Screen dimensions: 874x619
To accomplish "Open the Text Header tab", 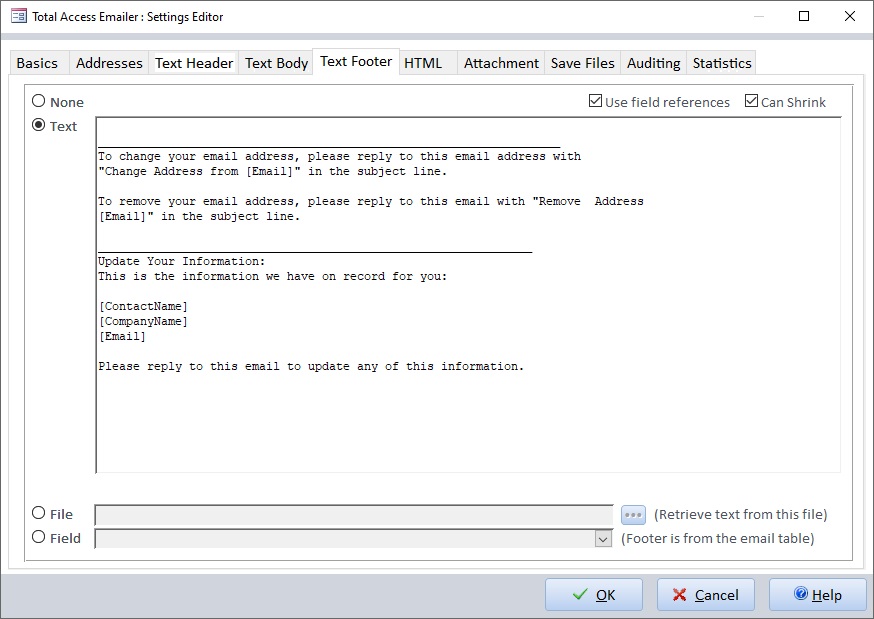I will click(x=194, y=63).
